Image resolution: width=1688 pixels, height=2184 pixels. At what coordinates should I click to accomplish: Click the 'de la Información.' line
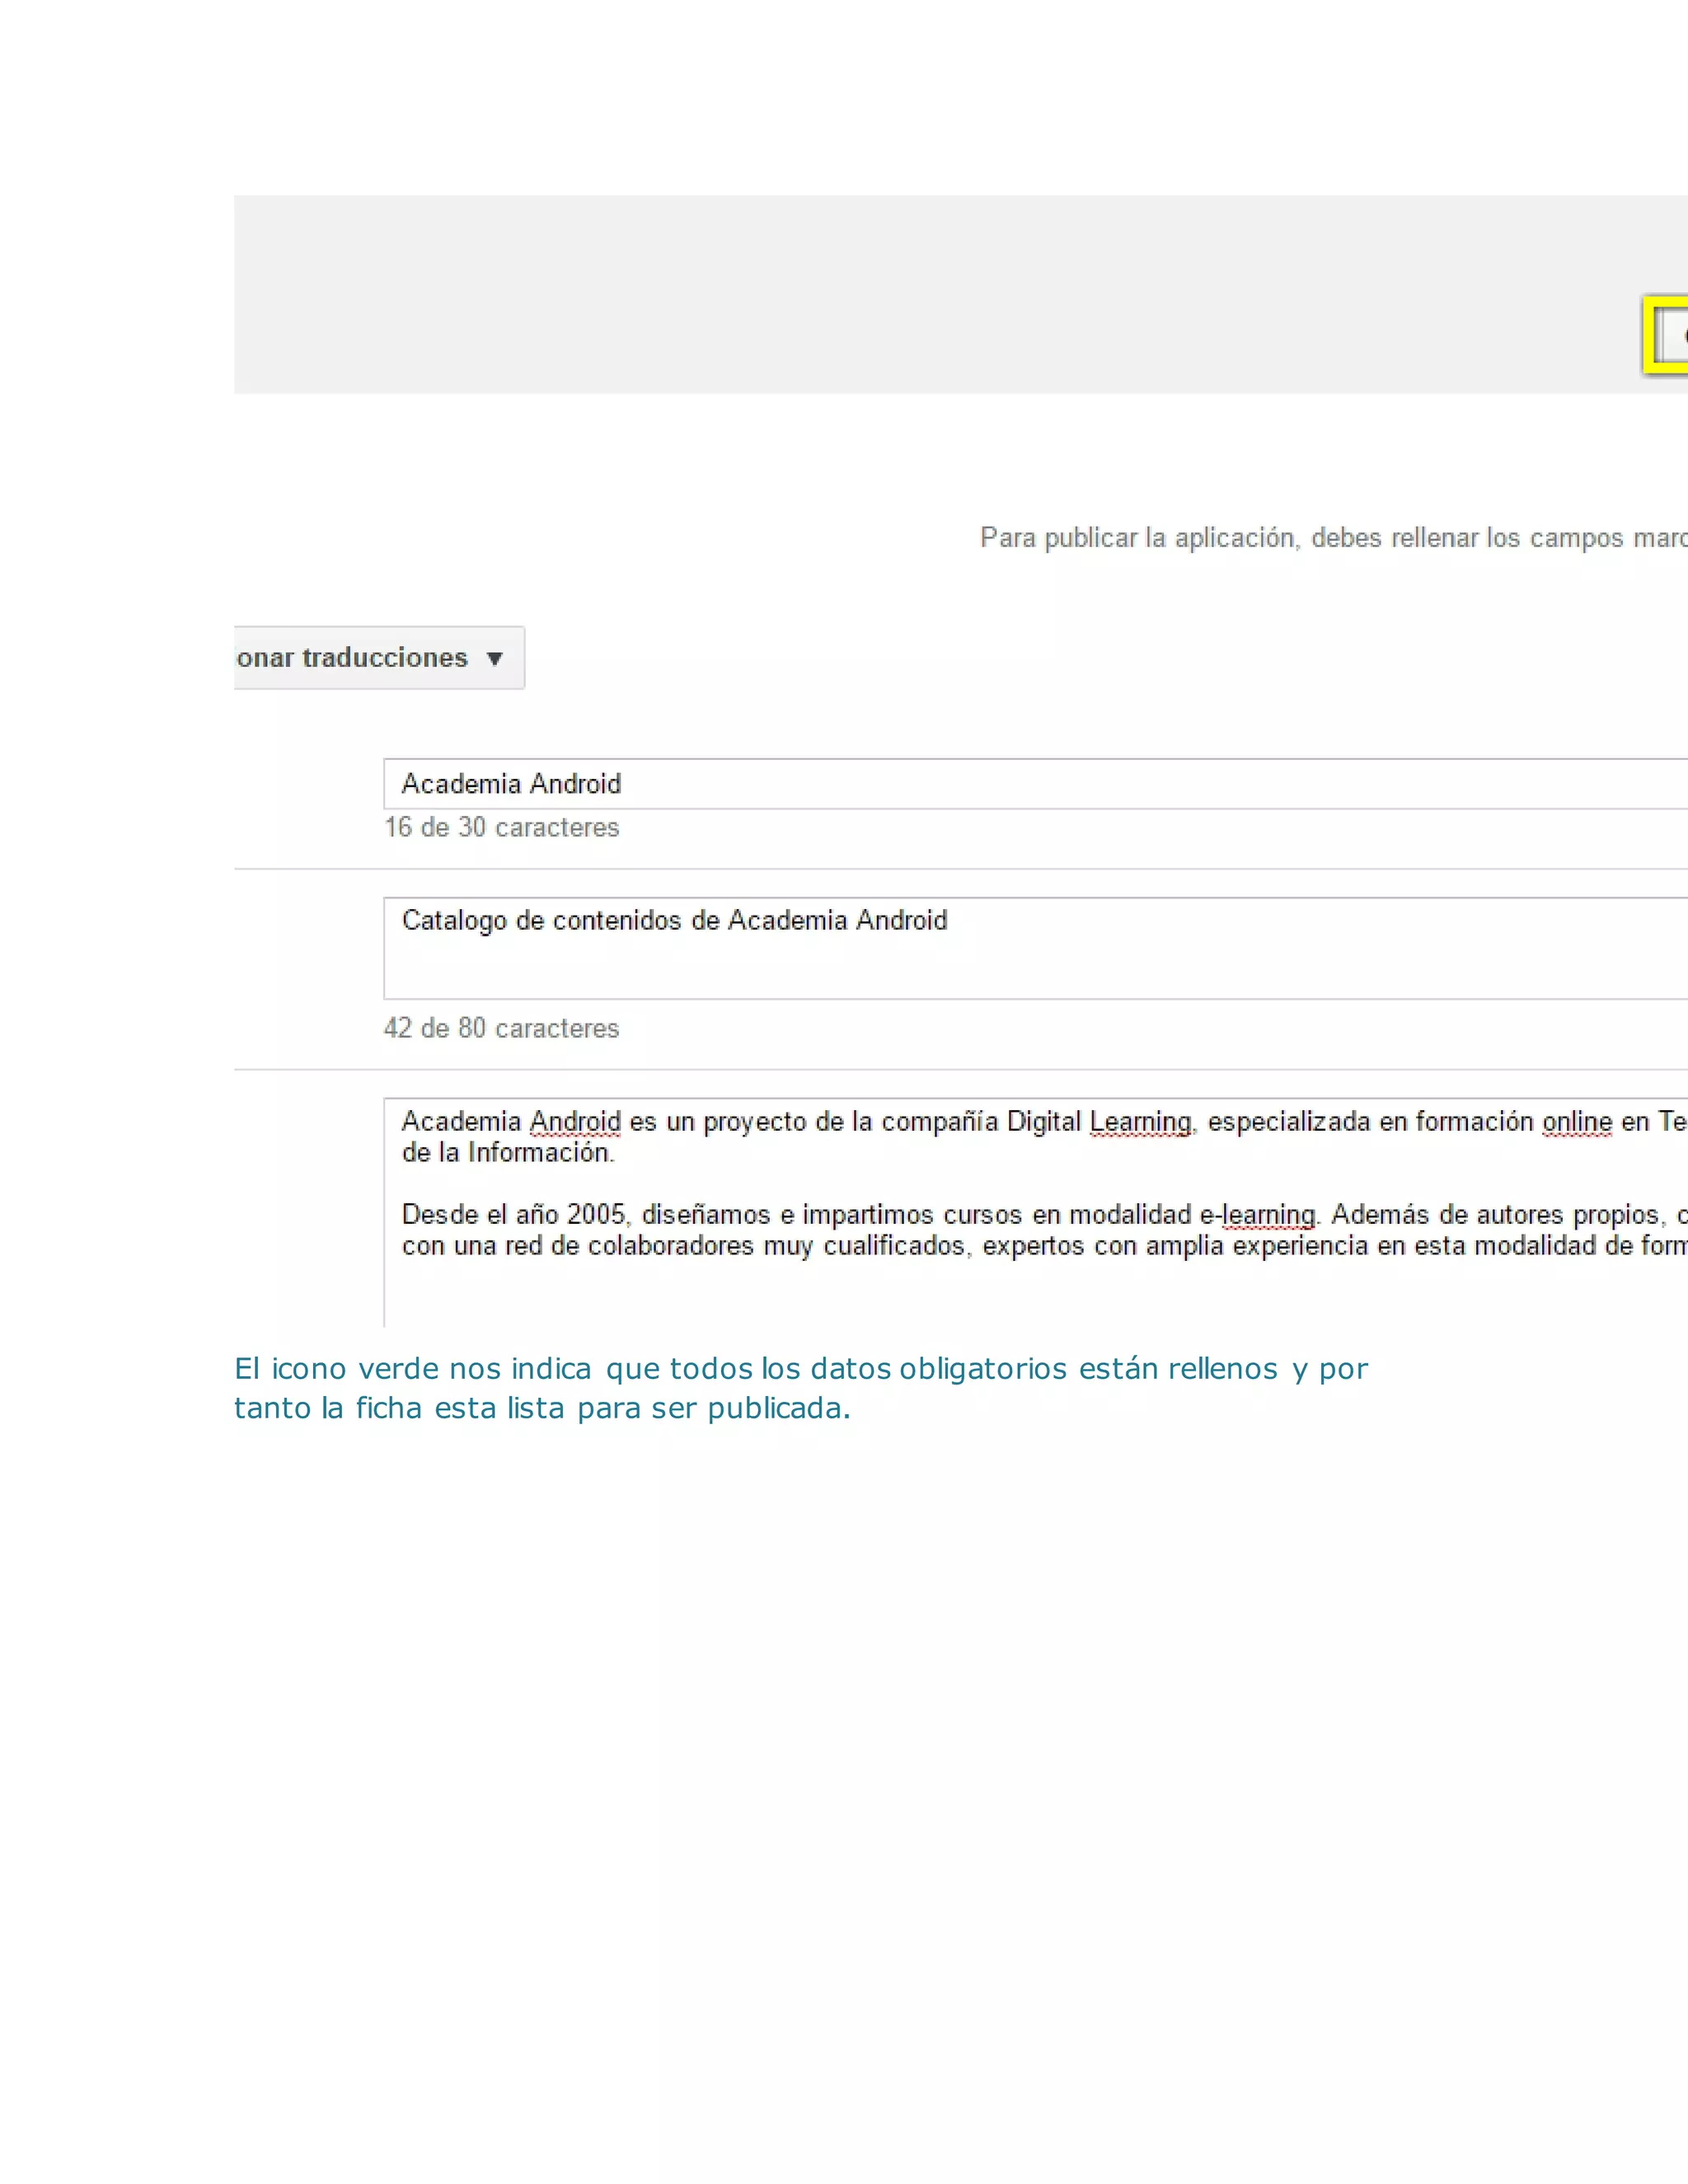click(508, 1154)
